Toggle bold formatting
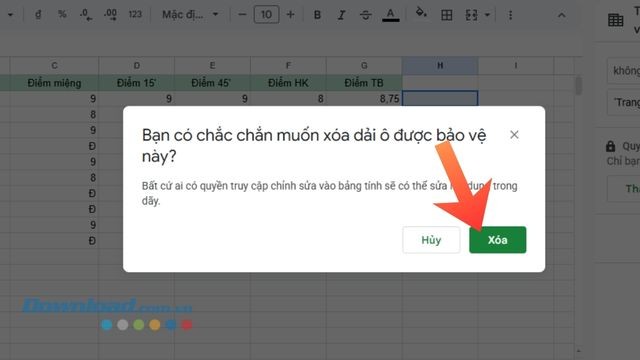 coord(317,15)
